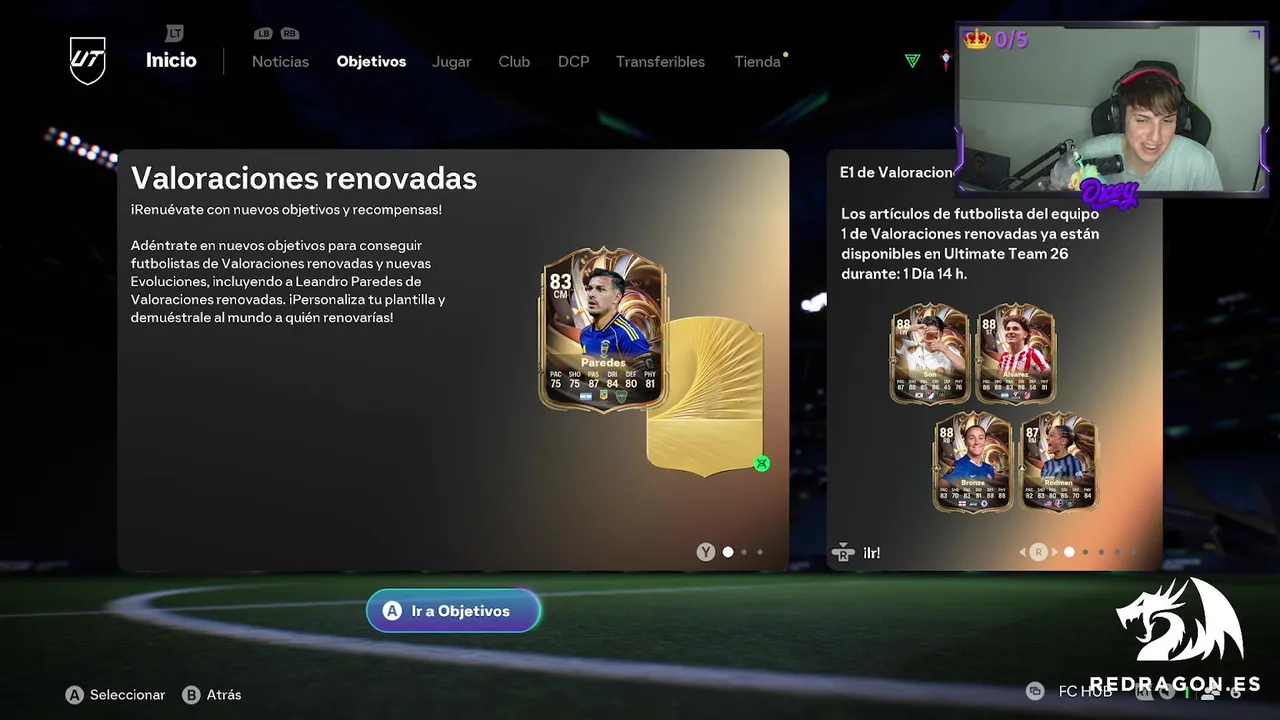Click the R-stick icon beside ¡Ir!

click(843, 552)
